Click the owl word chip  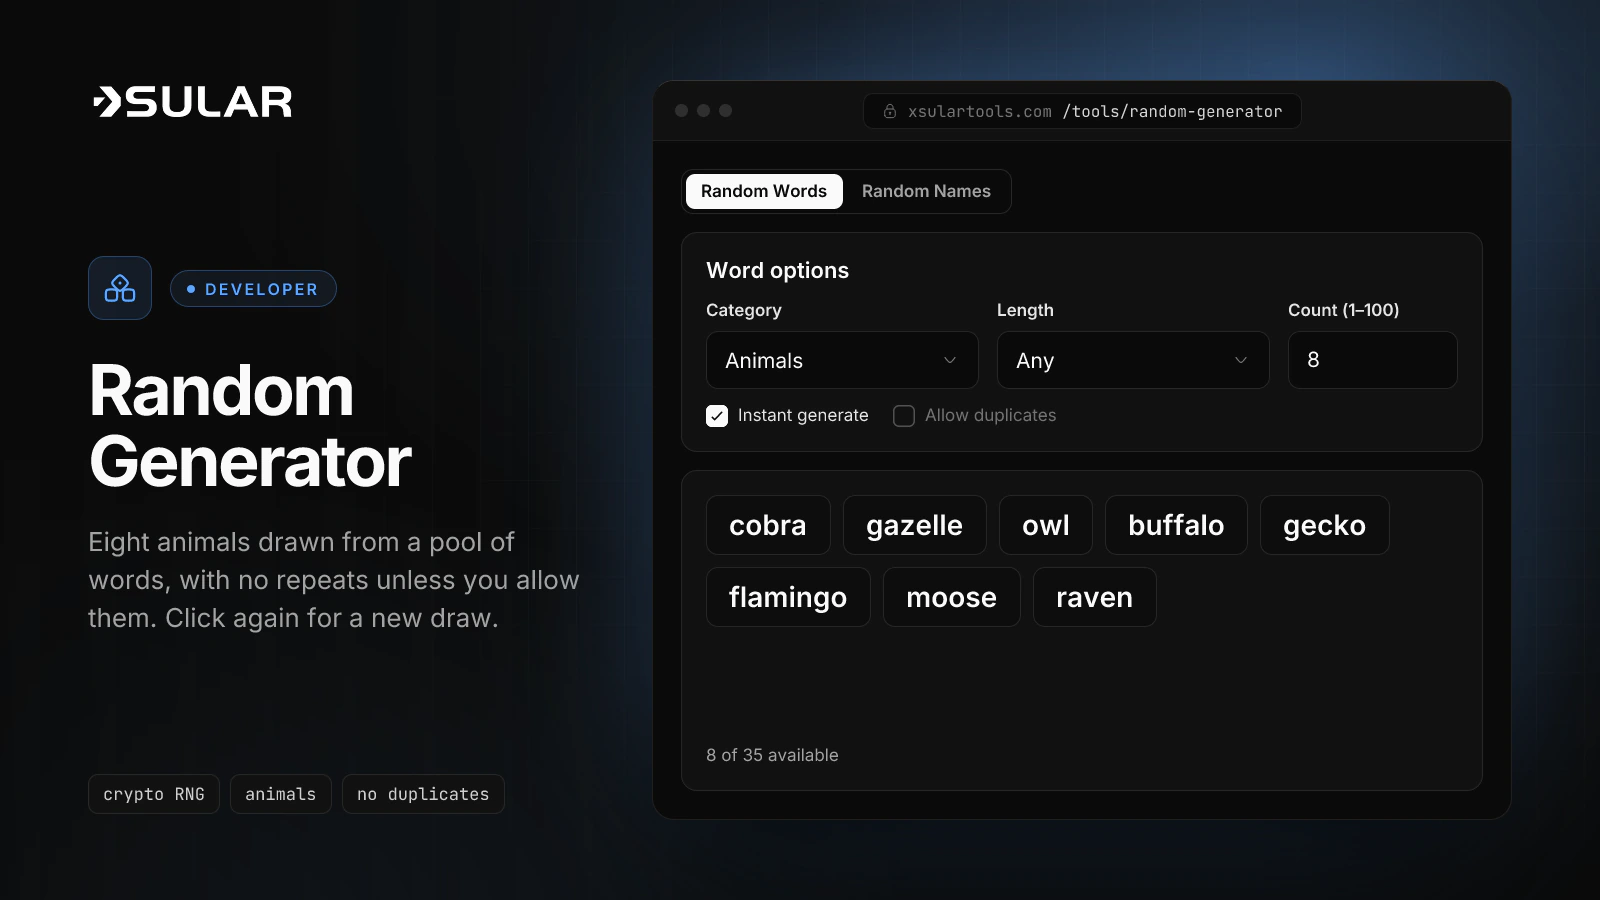click(x=1046, y=525)
